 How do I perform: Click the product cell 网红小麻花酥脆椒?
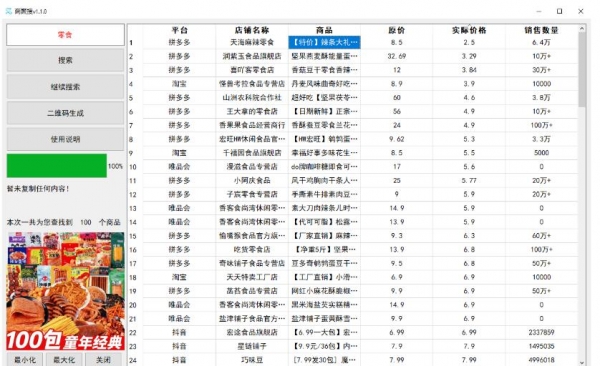coord(324,291)
